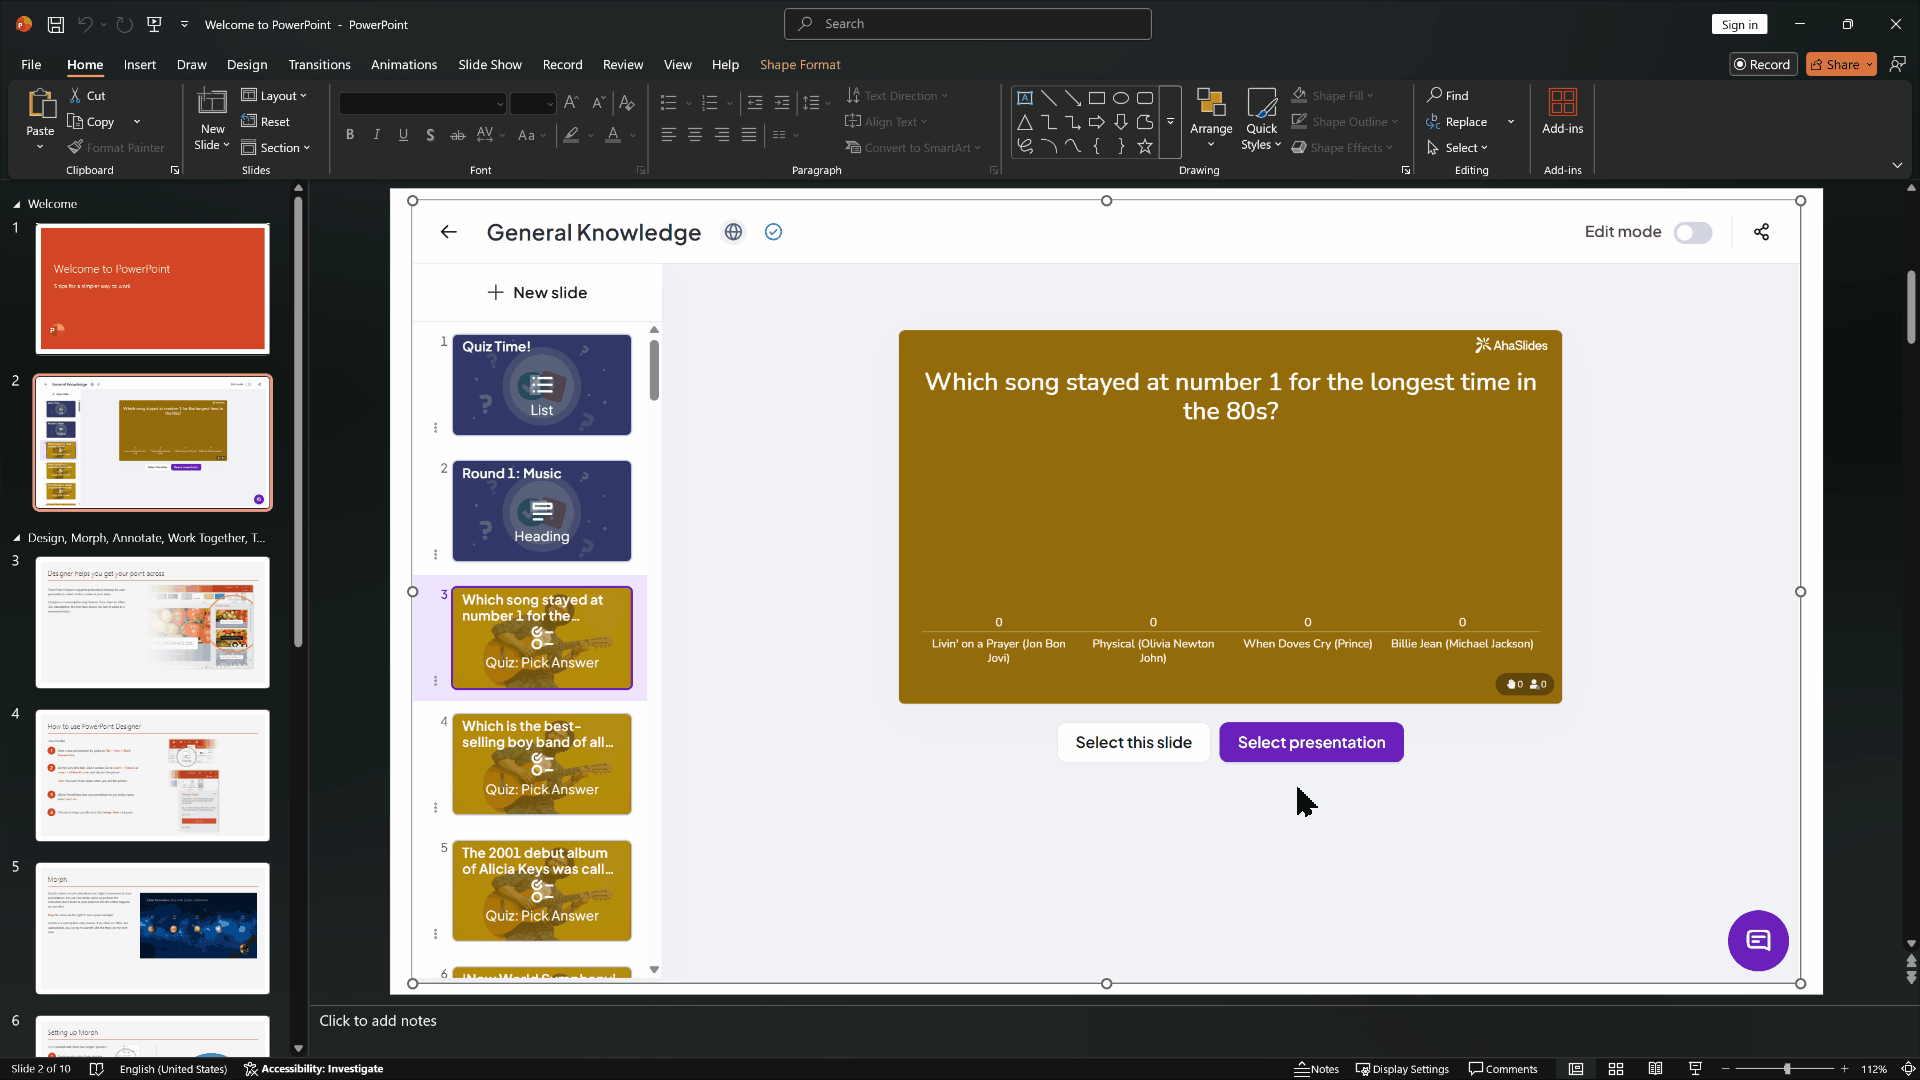The height and width of the screenshot is (1080, 1920).
Task: Click the Select this slide button
Action: click(1133, 742)
